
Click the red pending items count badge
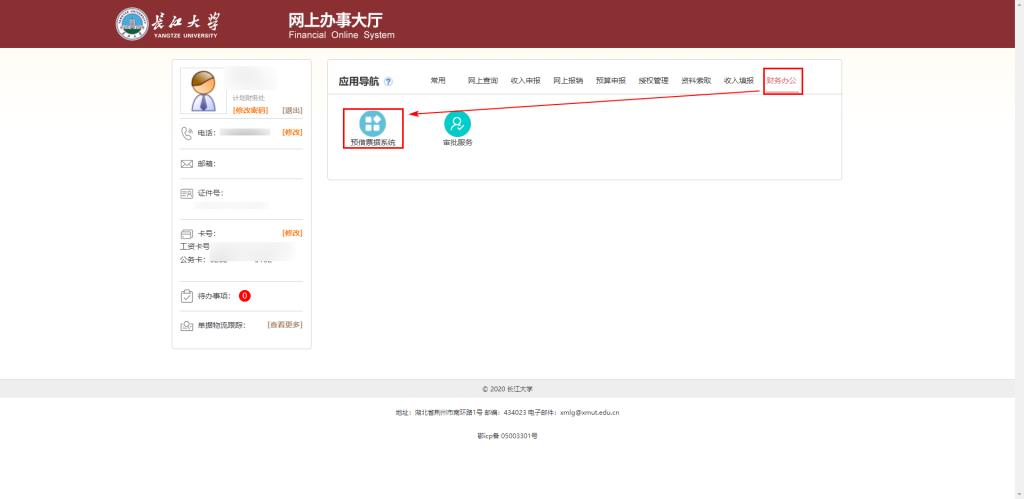pyautogui.click(x=244, y=296)
